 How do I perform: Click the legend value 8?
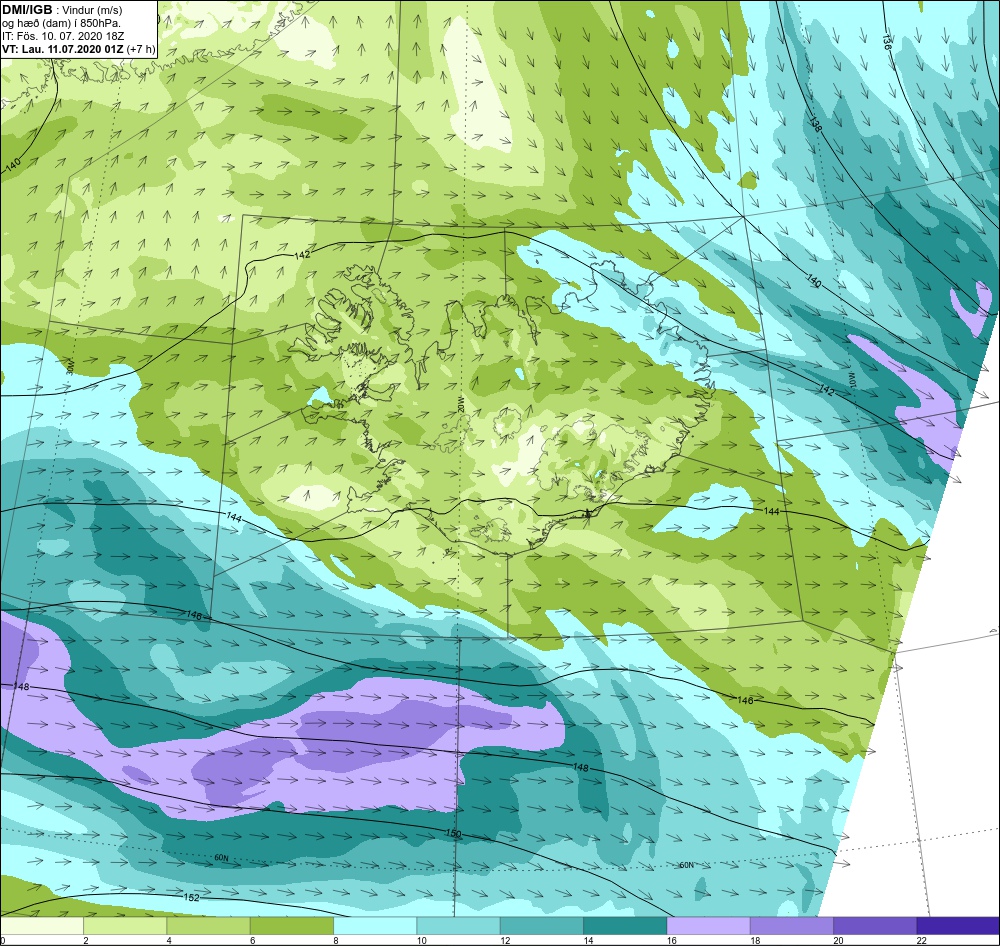[335, 940]
